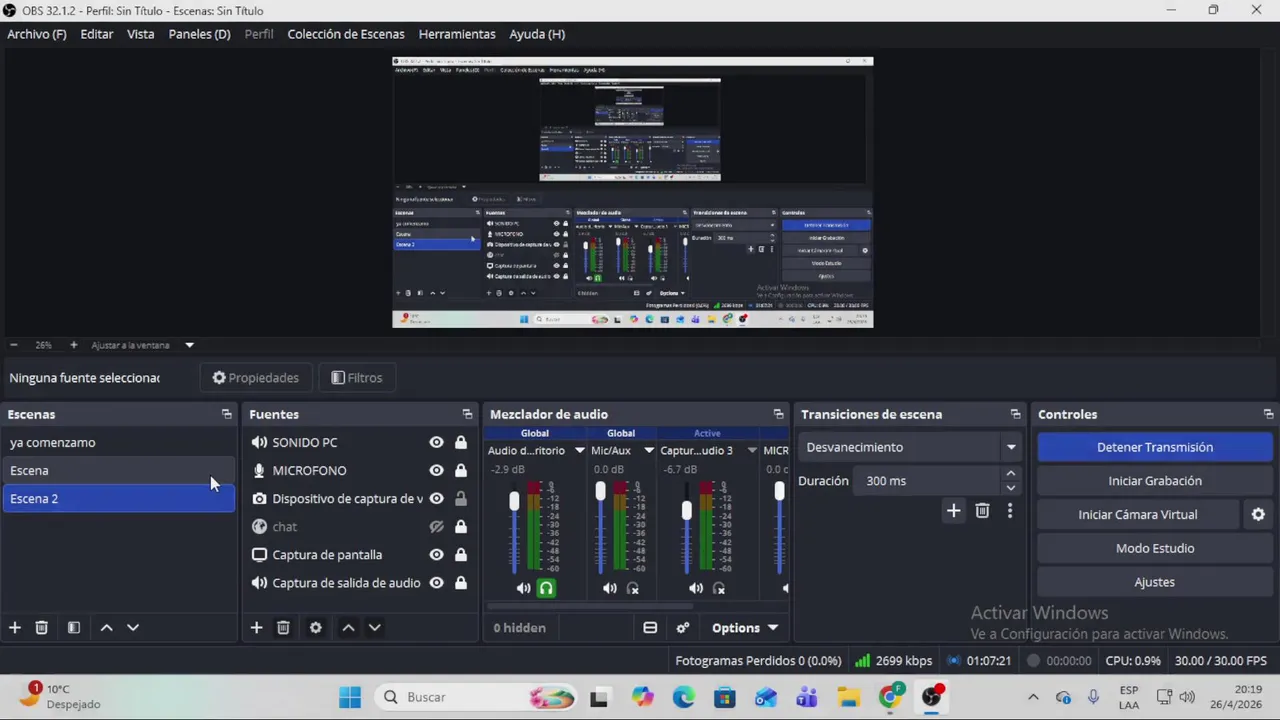Open Colección de Escenas menu
The height and width of the screenshot is (720, 1280).
(x=346, y=34)
